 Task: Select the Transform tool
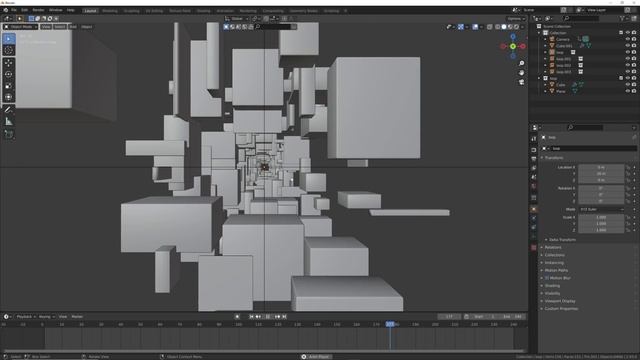click(x=9, y=97)
